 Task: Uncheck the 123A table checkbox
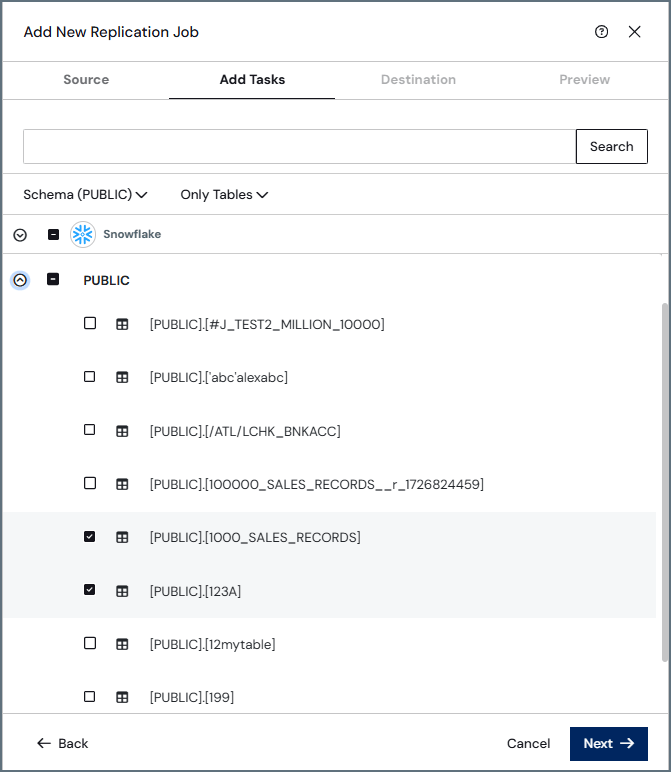tap(90, 590)
